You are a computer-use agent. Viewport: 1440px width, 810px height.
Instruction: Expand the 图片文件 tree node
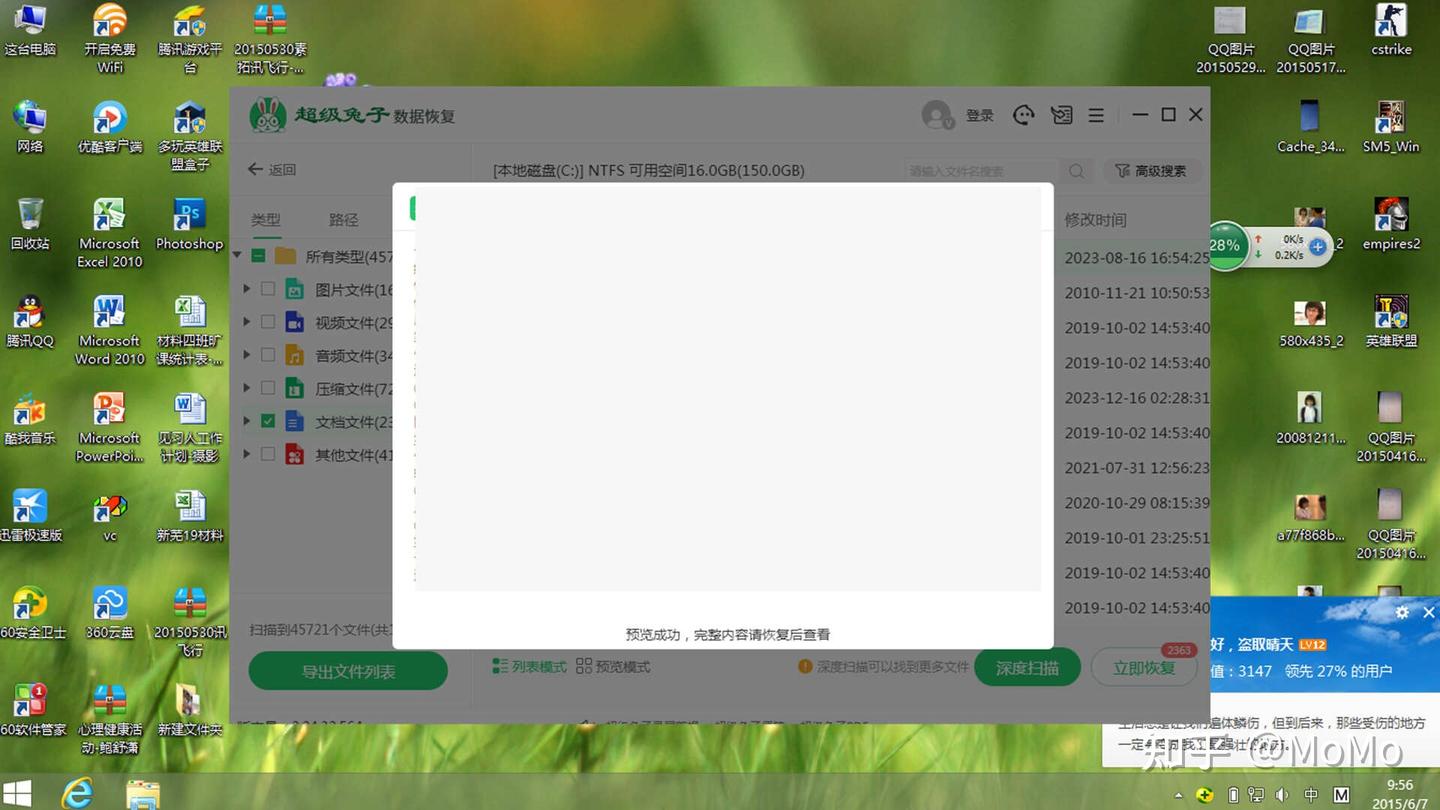248,289
